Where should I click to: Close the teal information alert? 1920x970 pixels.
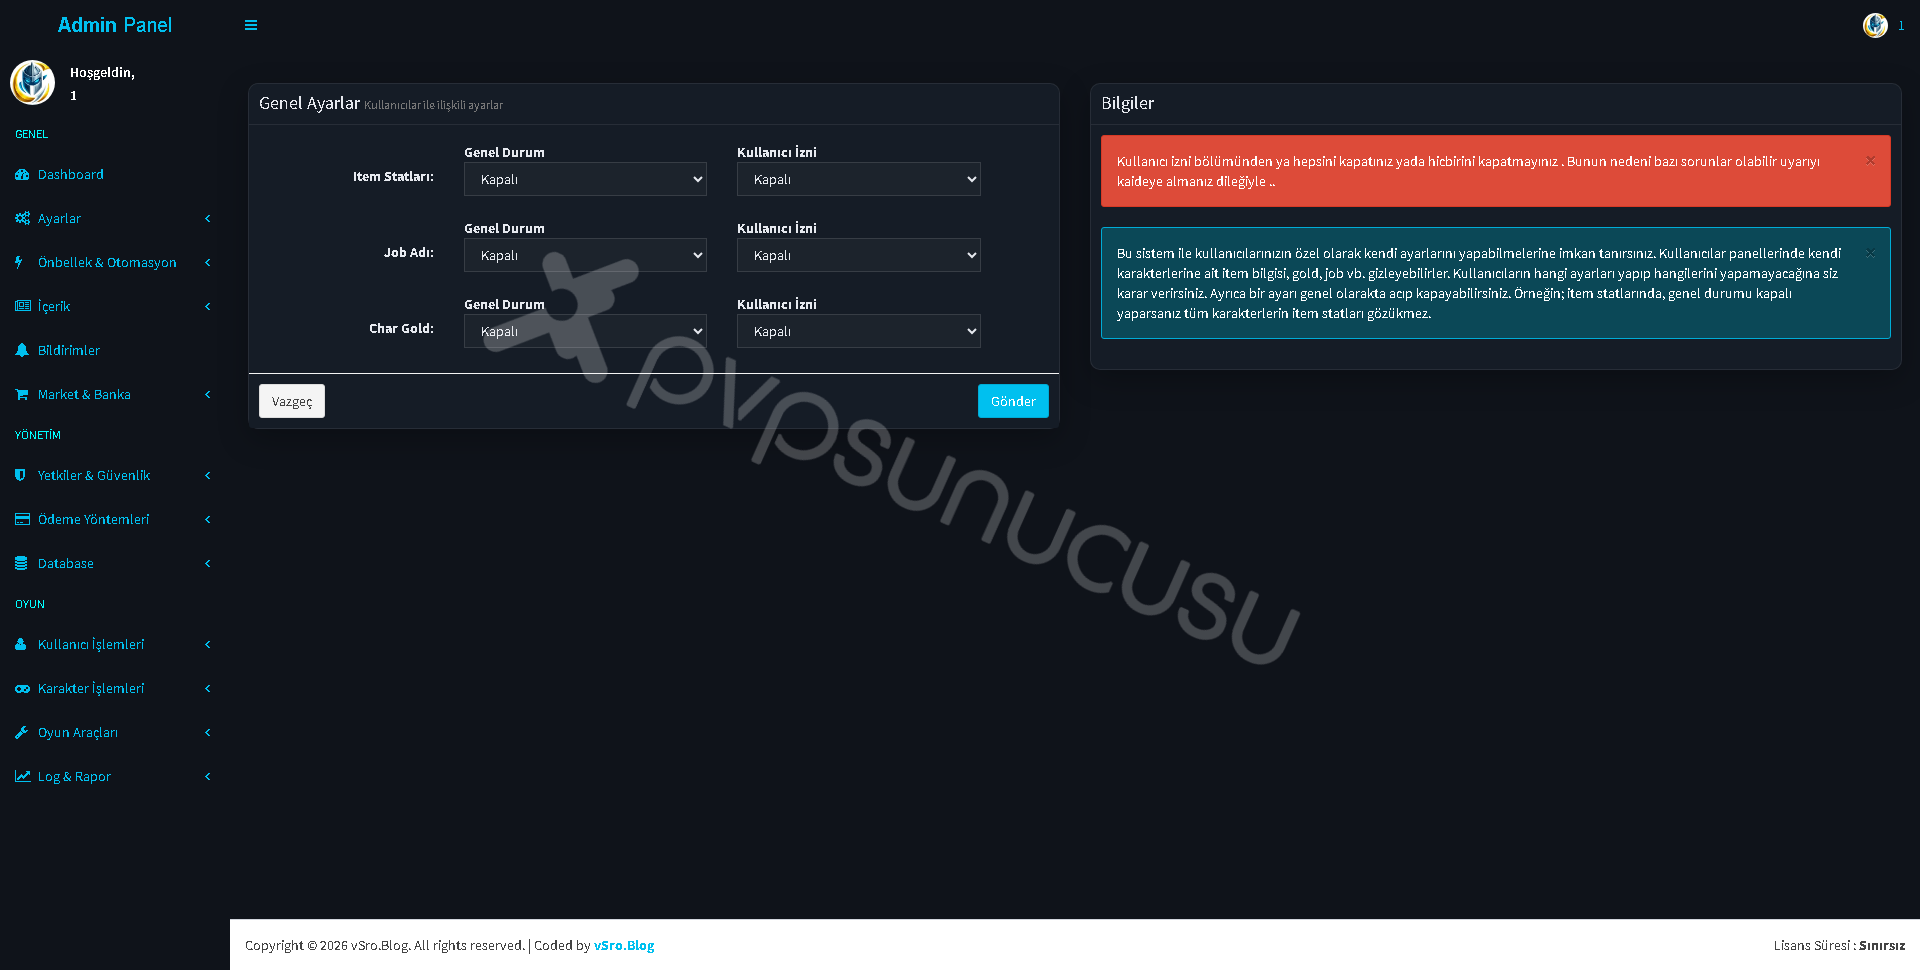(1870, 253)
